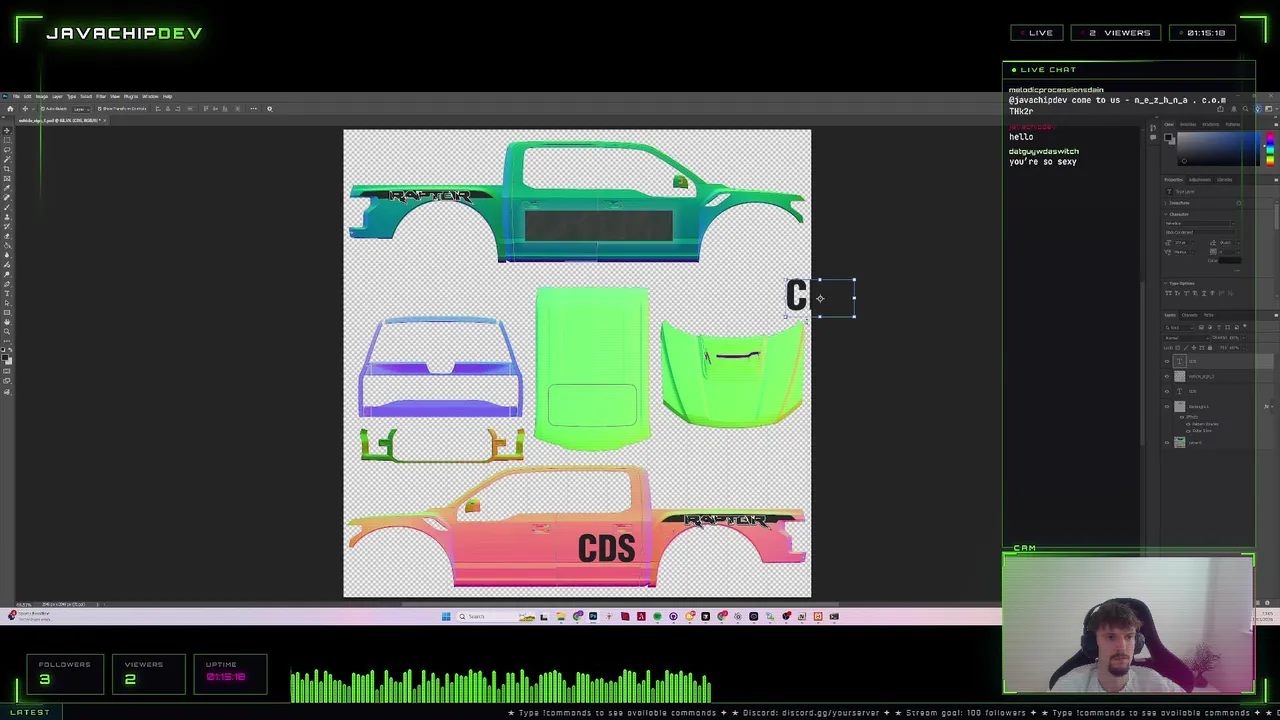The image size is (1280, 720).
Task: Enable the Auto-Select checkbox
Action: tap(43, 109)
